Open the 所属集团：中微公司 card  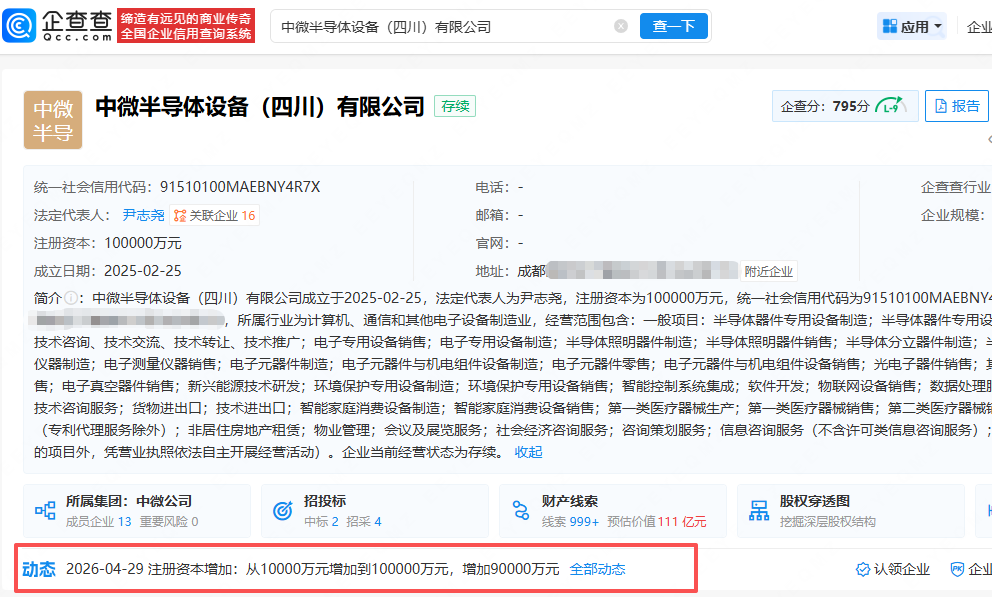137,511
